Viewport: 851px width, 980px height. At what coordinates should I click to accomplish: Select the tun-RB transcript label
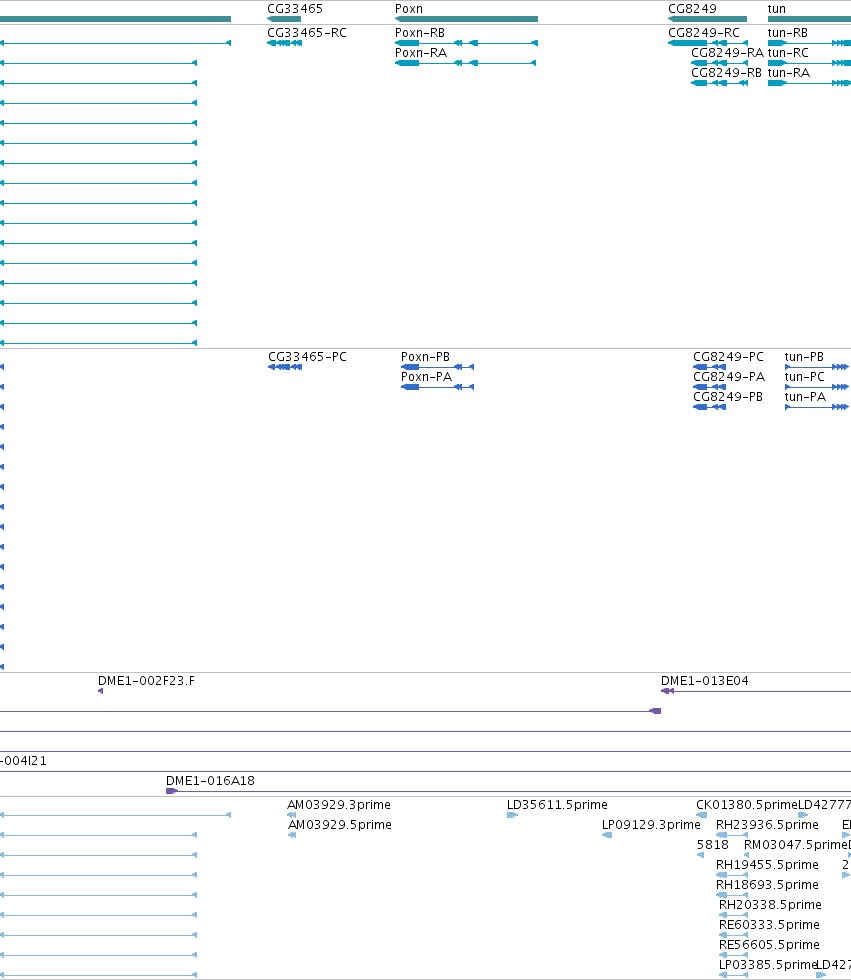pos(788,32)
